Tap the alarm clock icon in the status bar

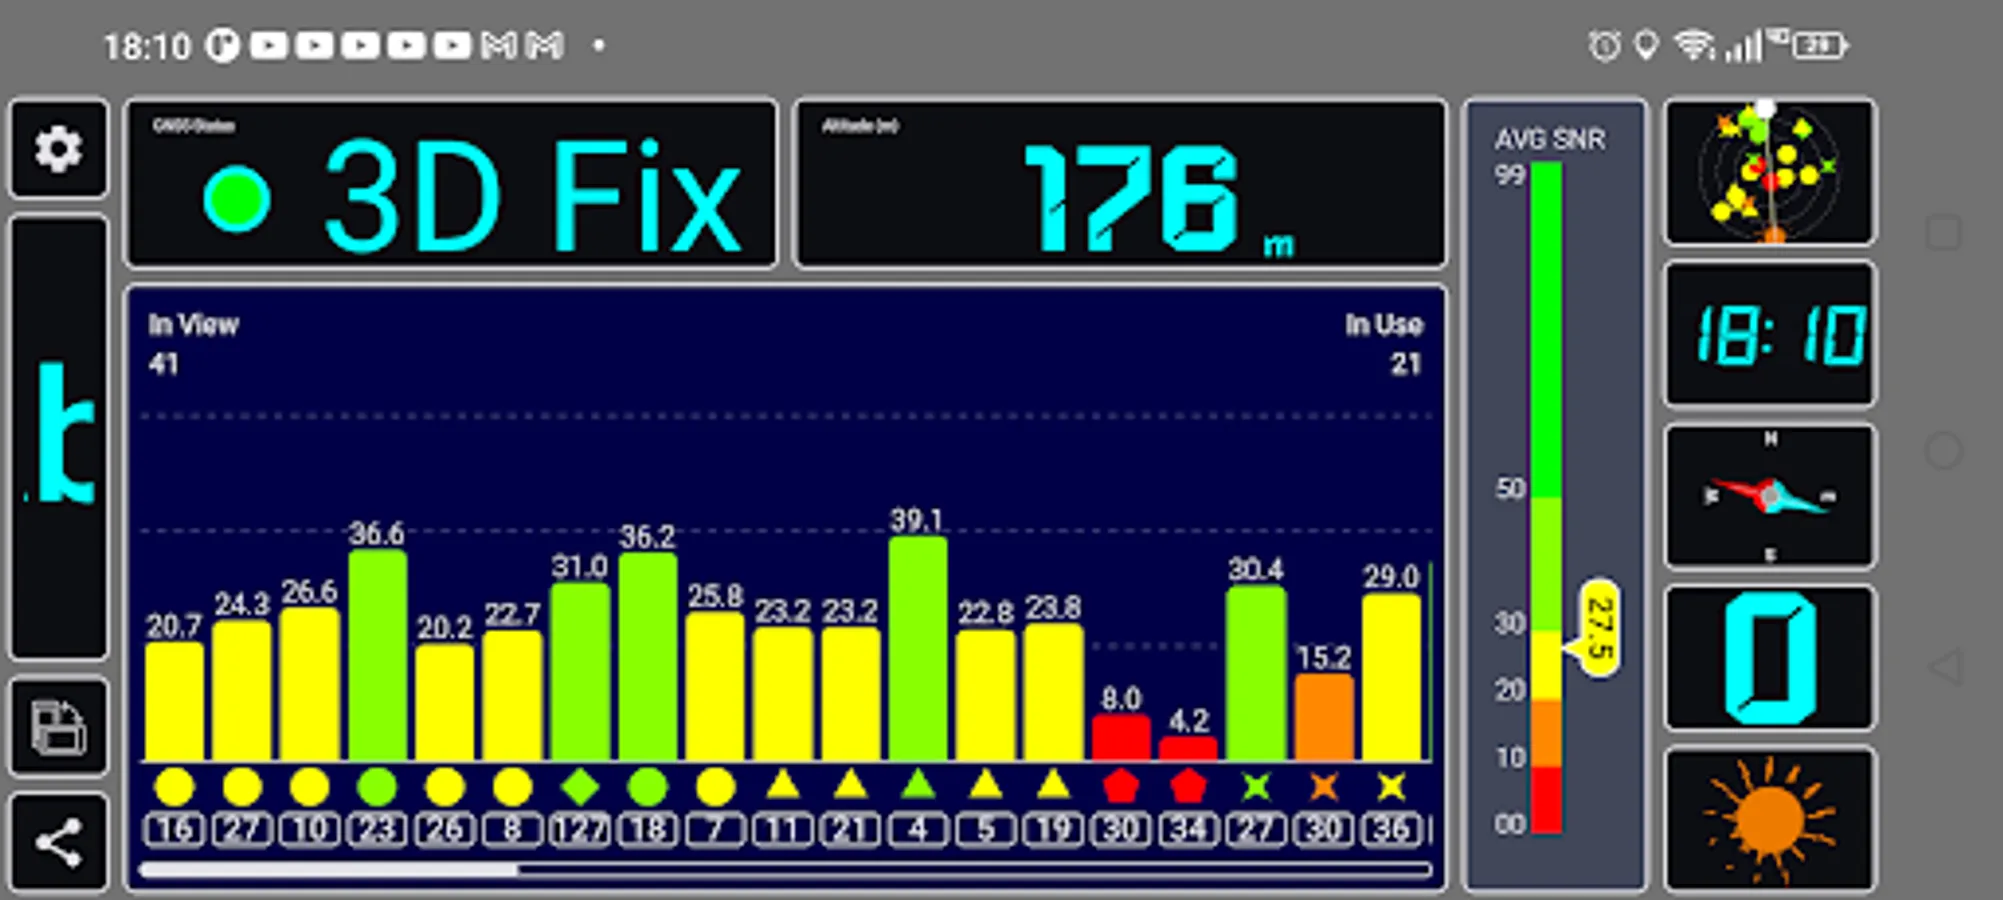click(1604, 45)
